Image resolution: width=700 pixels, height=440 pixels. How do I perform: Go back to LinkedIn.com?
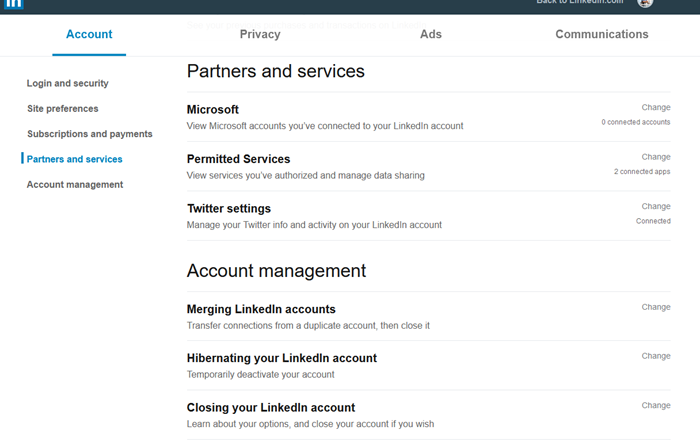point(579,2)
